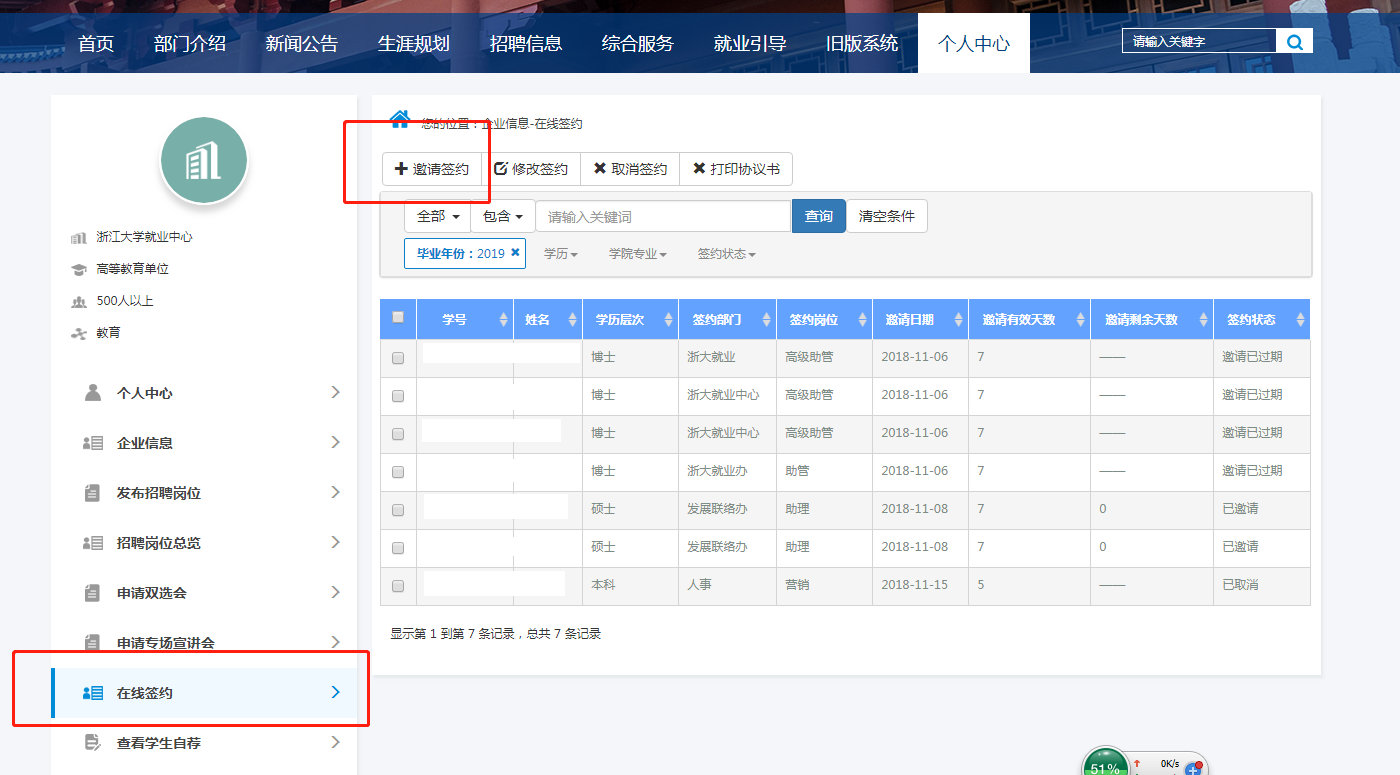The height and width of the screenshot is (775, 1400).
Task: Select the checkbox for the 本科 人事 row
Action: coord(398,586)
